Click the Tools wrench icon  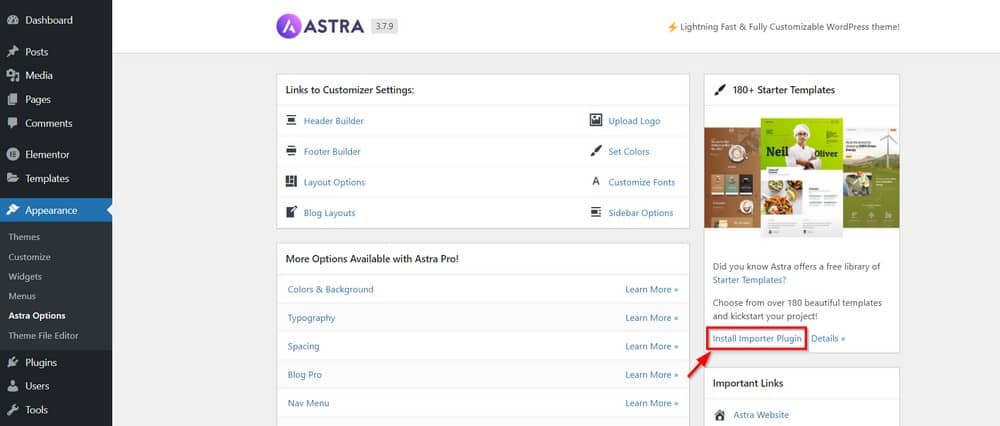point(12,410)
